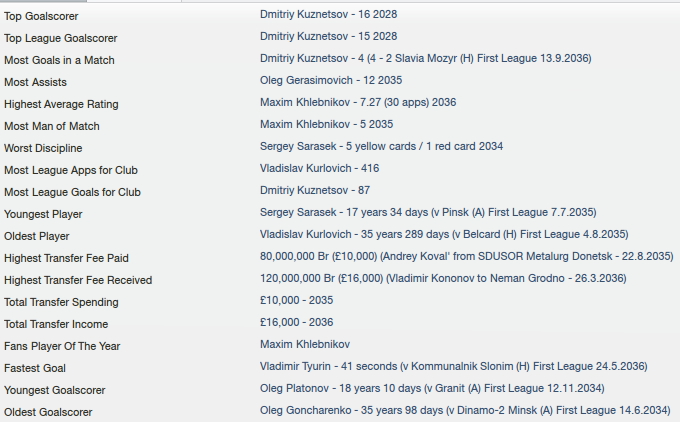Viewport: 680px width, 422px height.
Task: Click Dmitriy Kuznetsov in Most League Goals row
Action: [x=304, y=190]
